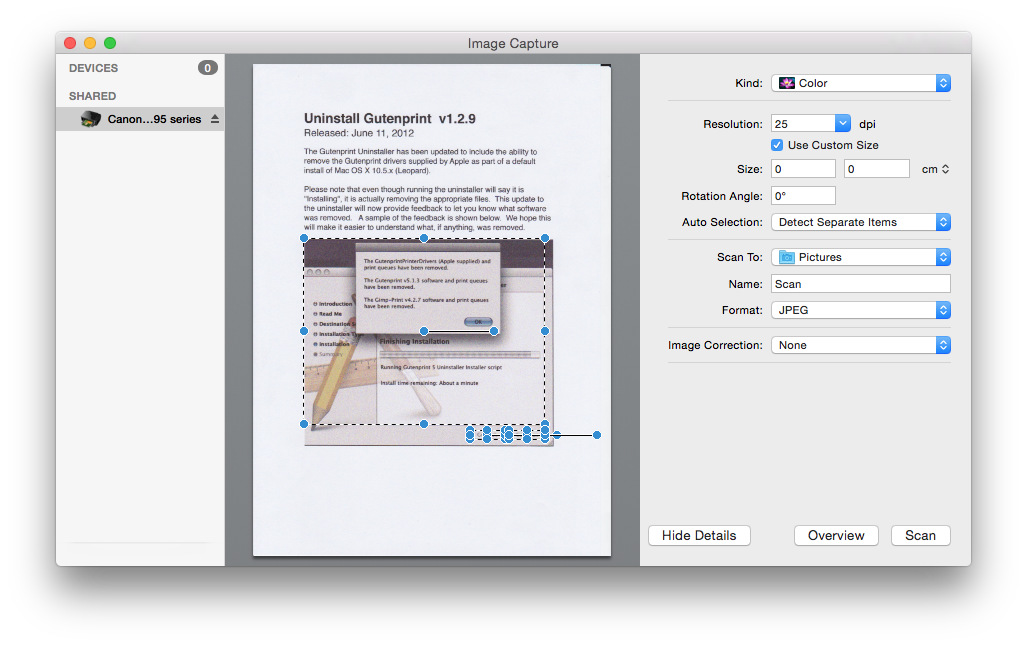Minimize the Image Capture window
Image resolution: width=1027 pixels, height=646 pixels.
pyautogui.click(x=90, y=43)
